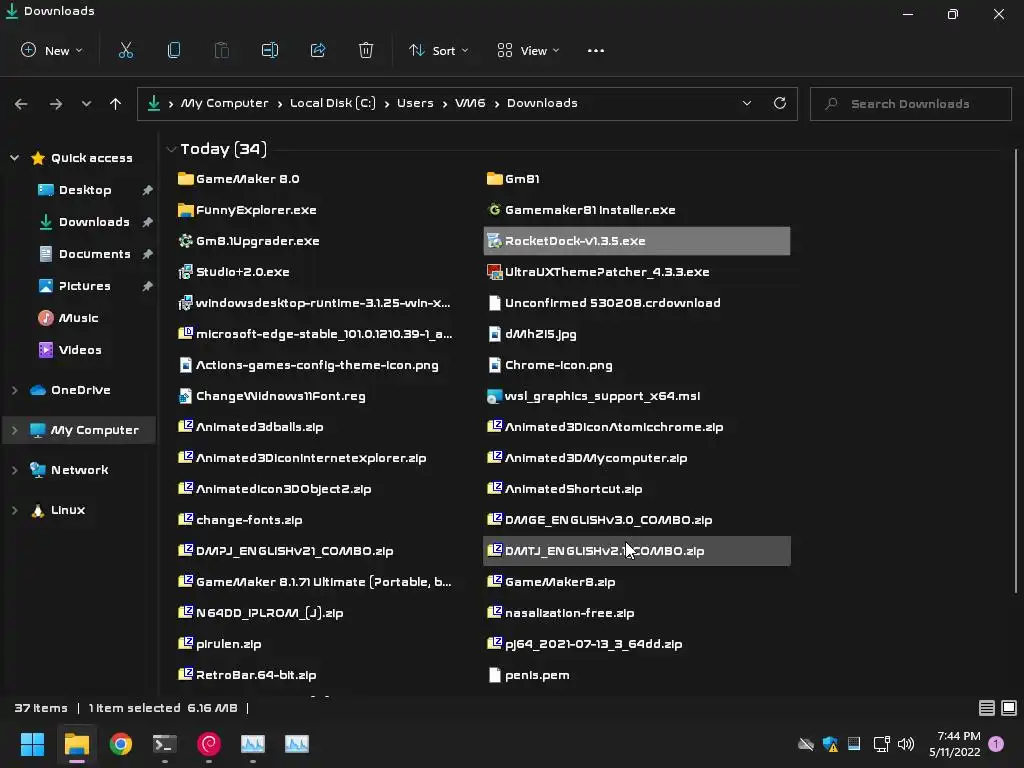Select ChangeWidnows11Font.reg file
The height and width of the screenshot is (768, 1024).
pyautogui.click(x=272, y=396)
